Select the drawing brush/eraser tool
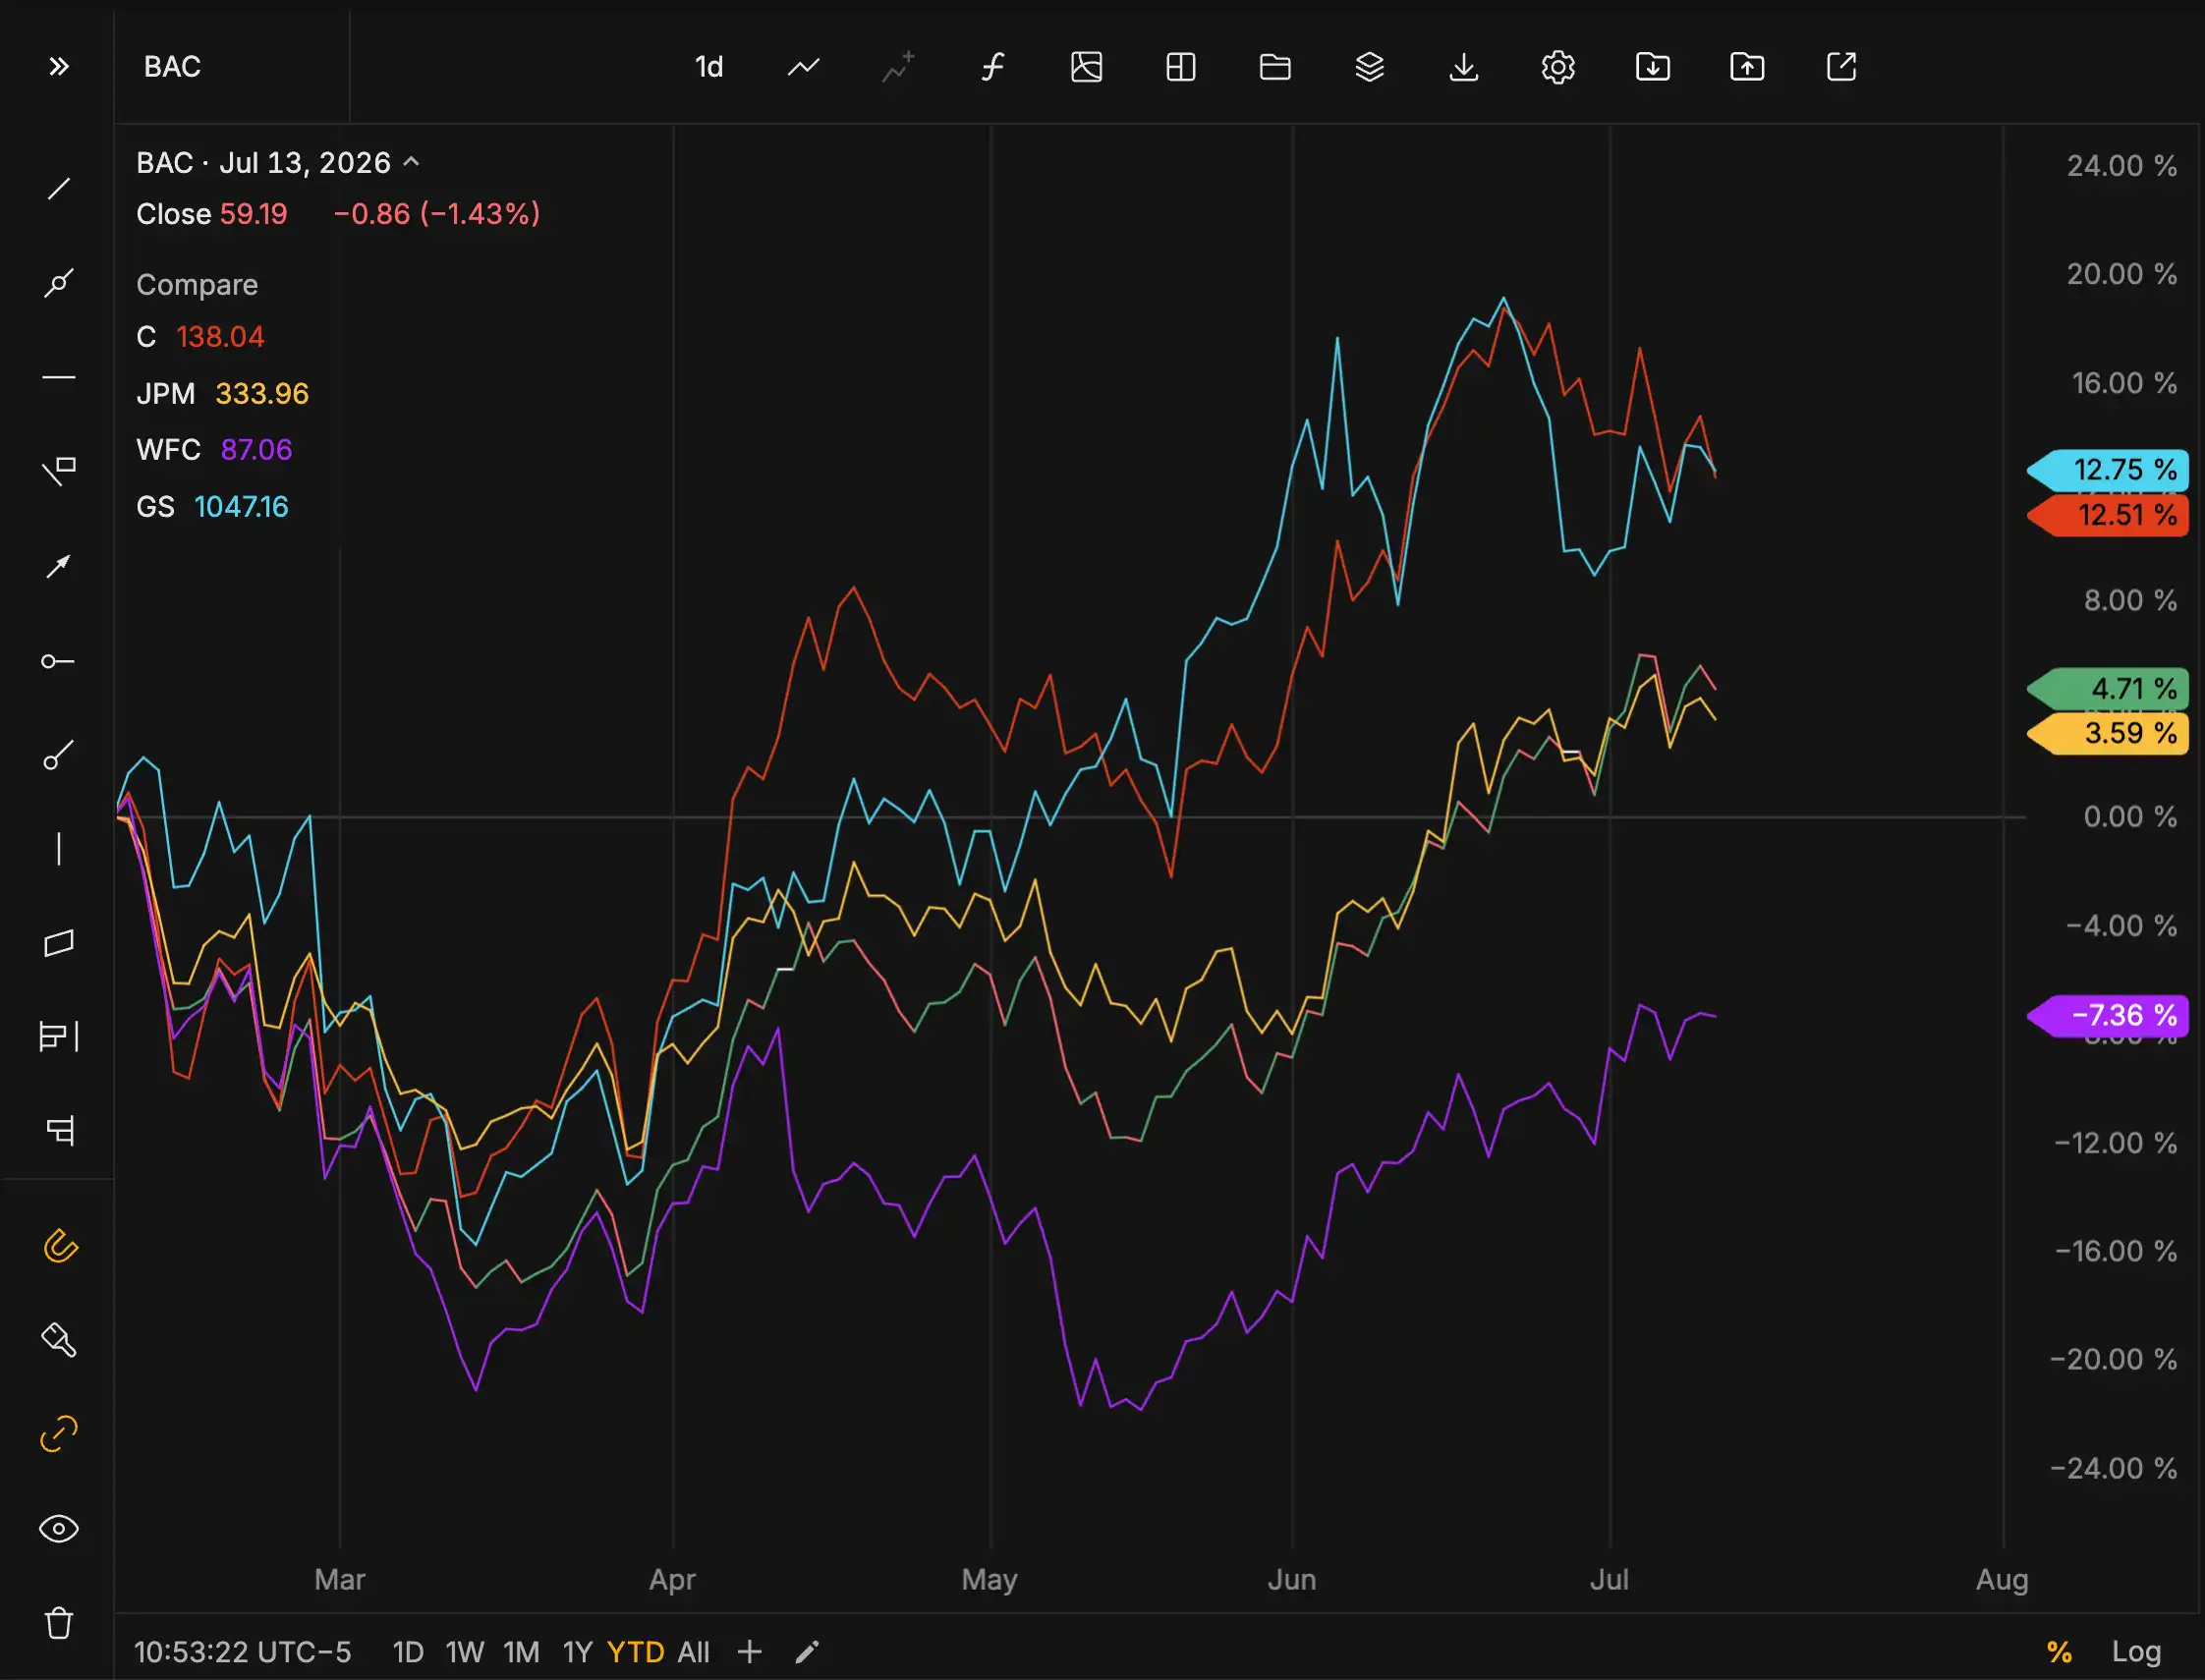2205x1680 pixels. click(x=59, y=1340)
